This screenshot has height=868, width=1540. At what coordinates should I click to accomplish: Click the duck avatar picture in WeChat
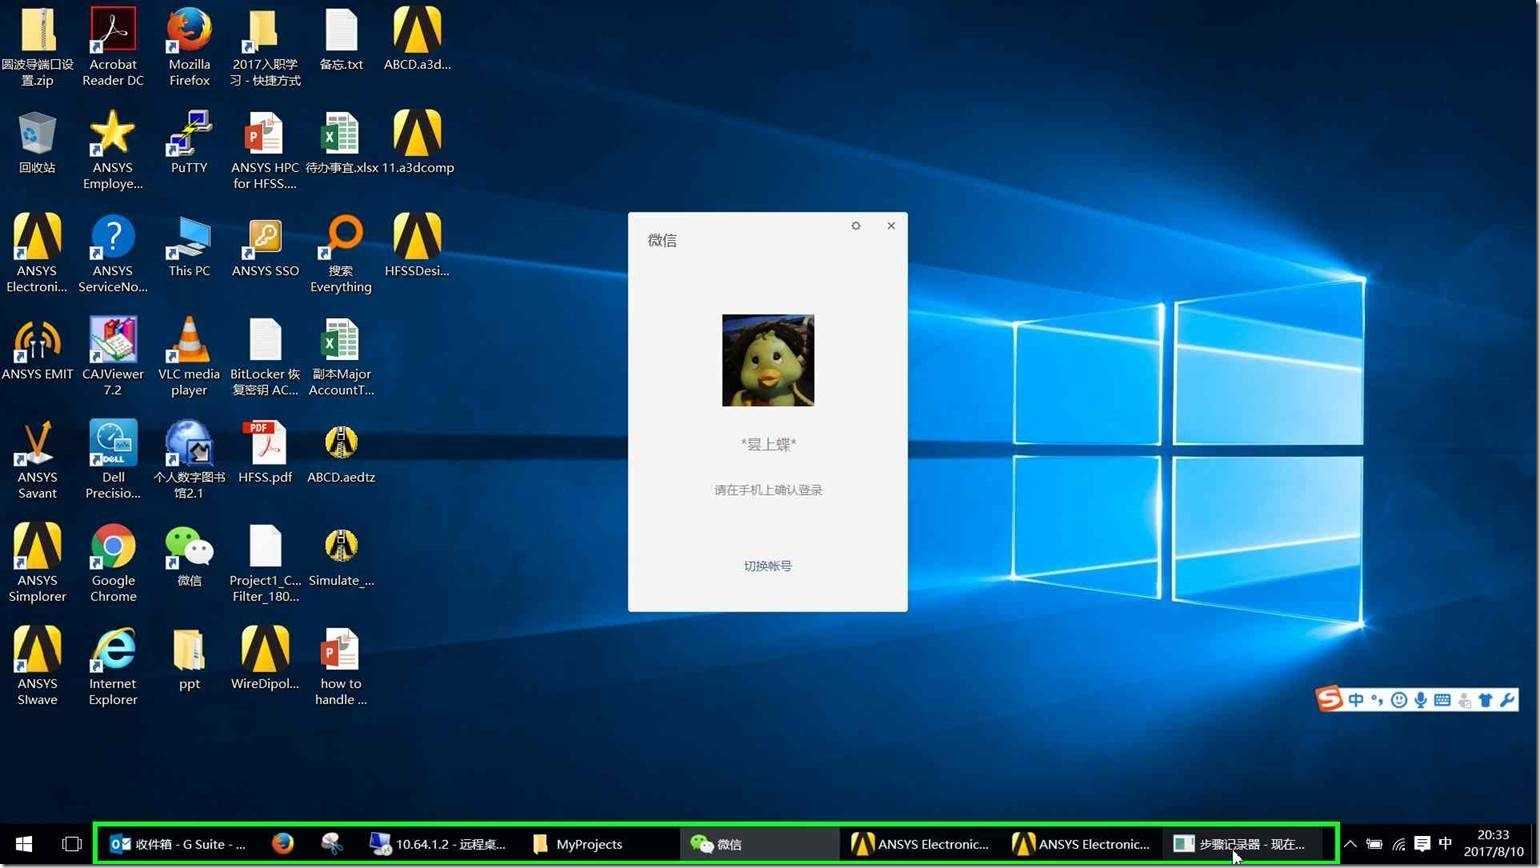coord(768,360)
